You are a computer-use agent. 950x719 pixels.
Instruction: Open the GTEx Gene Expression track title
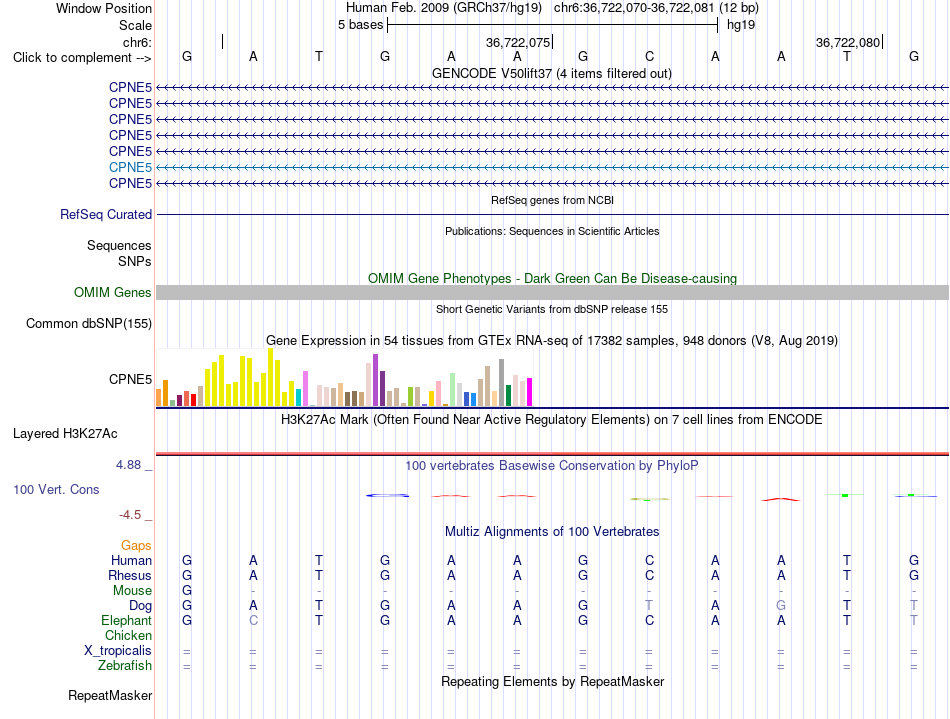point(552,340)
